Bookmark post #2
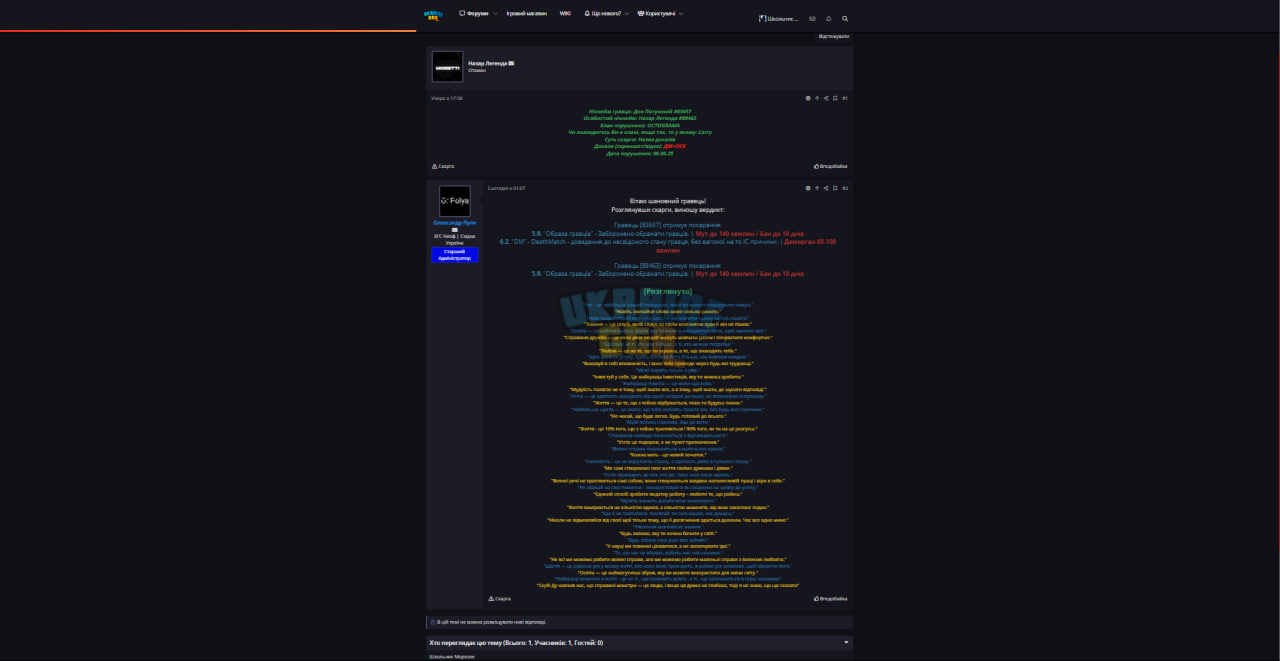This screenshot has width=1280, height=661. click(835, 188)
